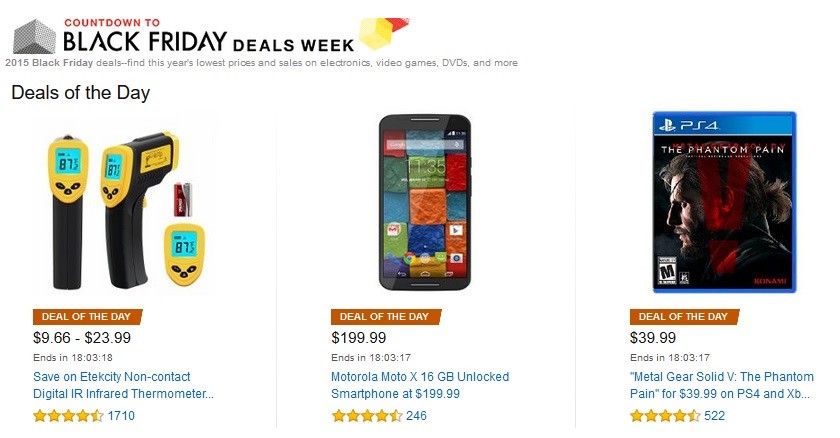
Task: Click the $9.66 - $23.99 price range
Action: [82, 338]
